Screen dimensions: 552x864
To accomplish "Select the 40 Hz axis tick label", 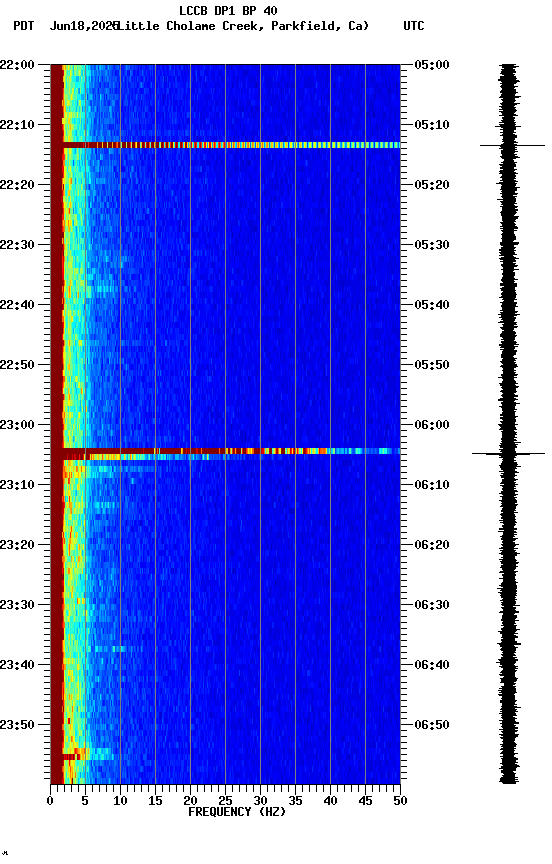I will coord(330,802).
